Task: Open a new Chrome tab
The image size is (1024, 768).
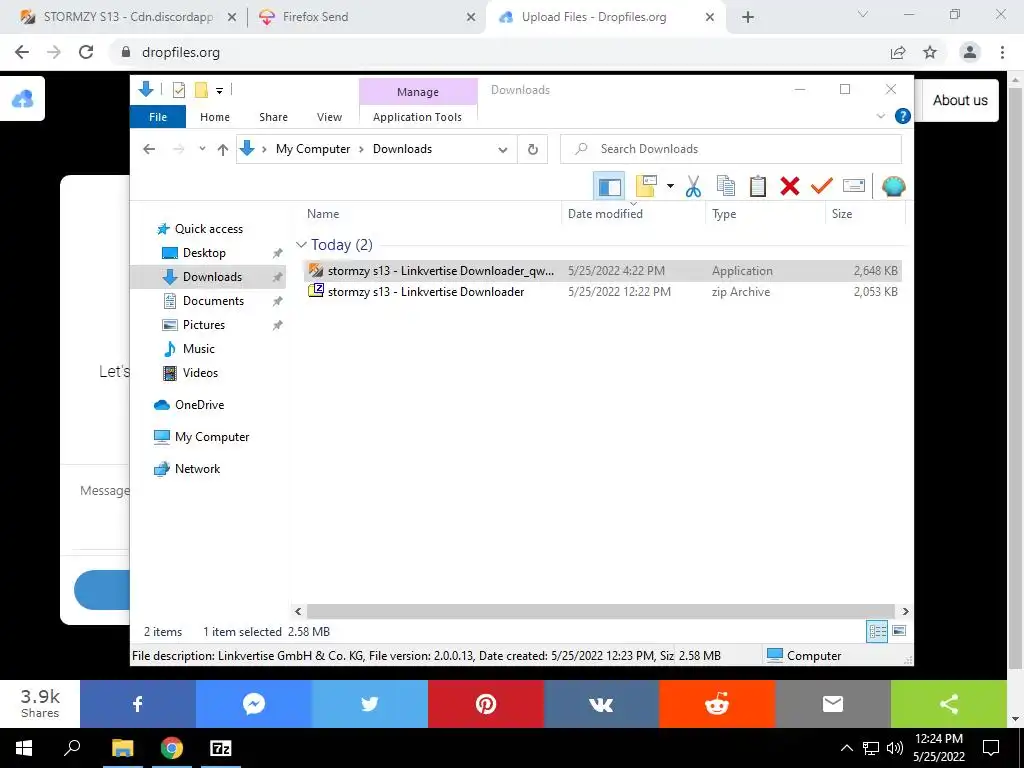Action: pos(748,17)
